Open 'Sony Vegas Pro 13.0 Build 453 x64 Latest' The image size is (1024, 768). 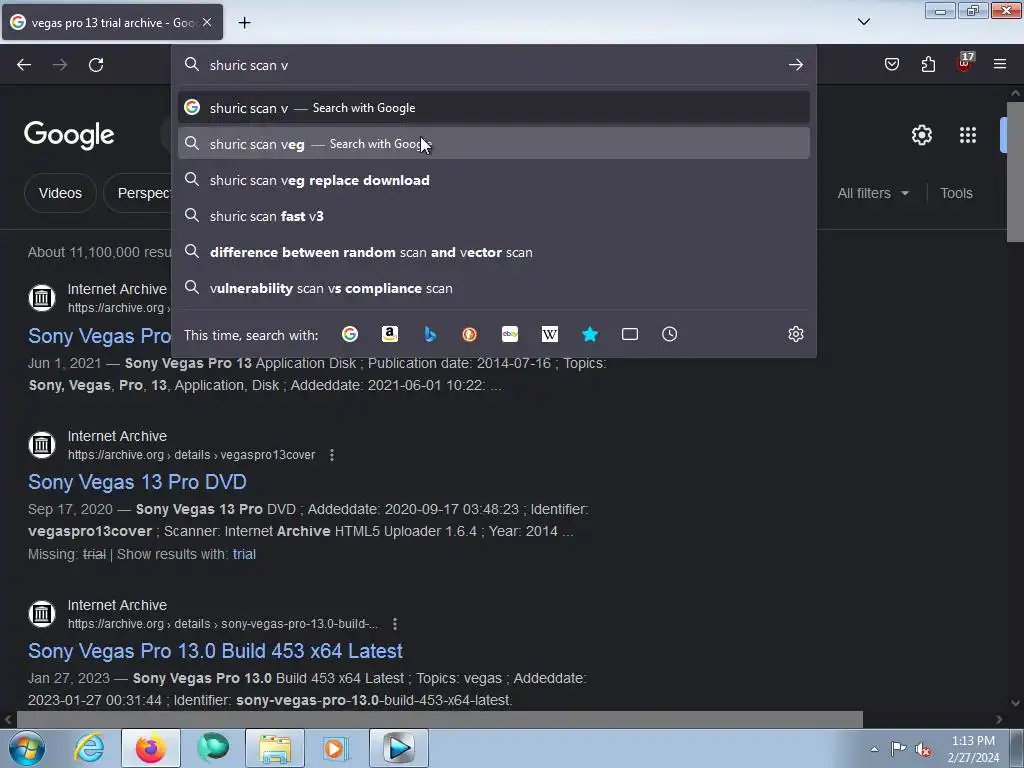point(216,651)
